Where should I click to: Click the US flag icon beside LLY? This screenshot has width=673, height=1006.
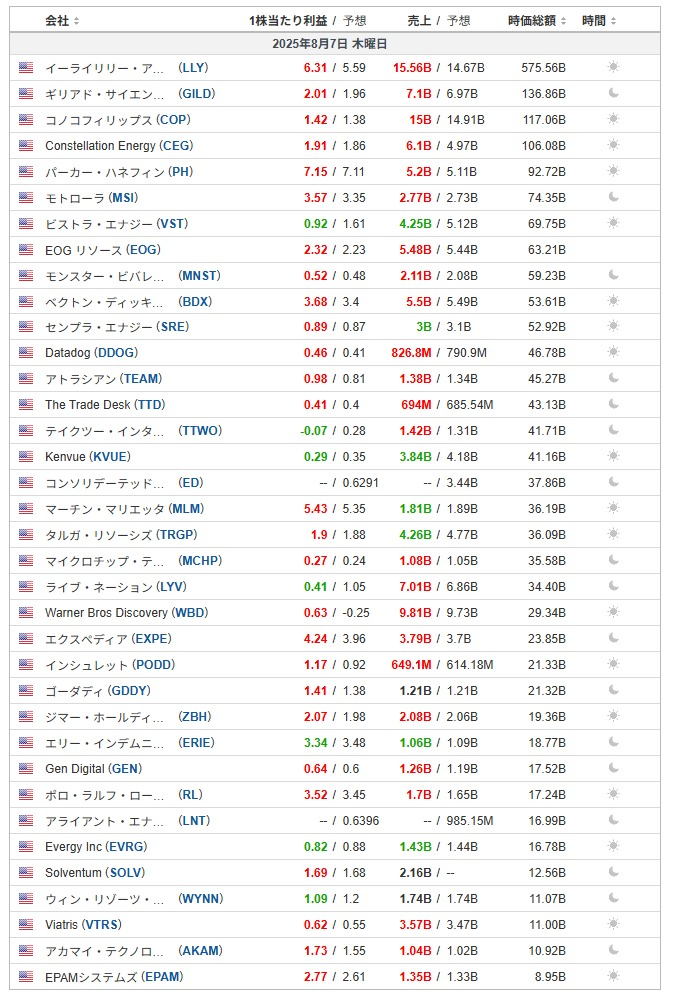tap(26, 67)
